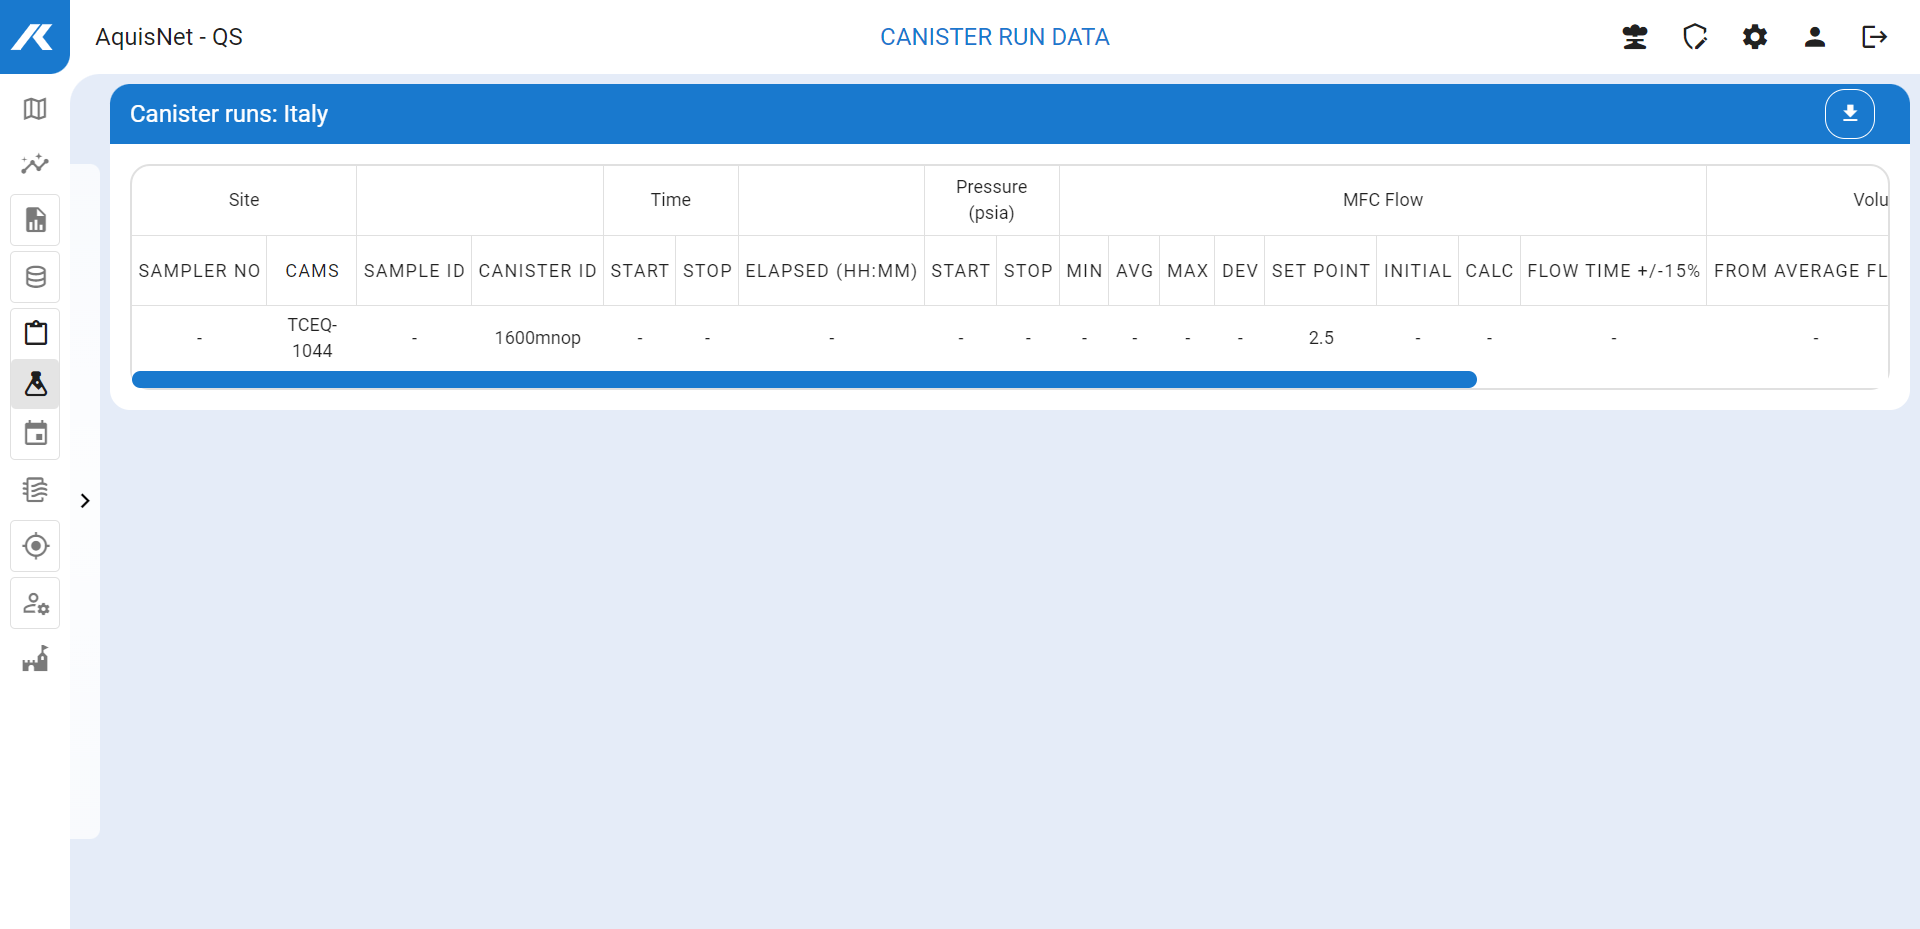This screenshot has height=929, width=1920.
Task: Expand the sidebar with chevron arrow
Action: [x=85, y=501]
